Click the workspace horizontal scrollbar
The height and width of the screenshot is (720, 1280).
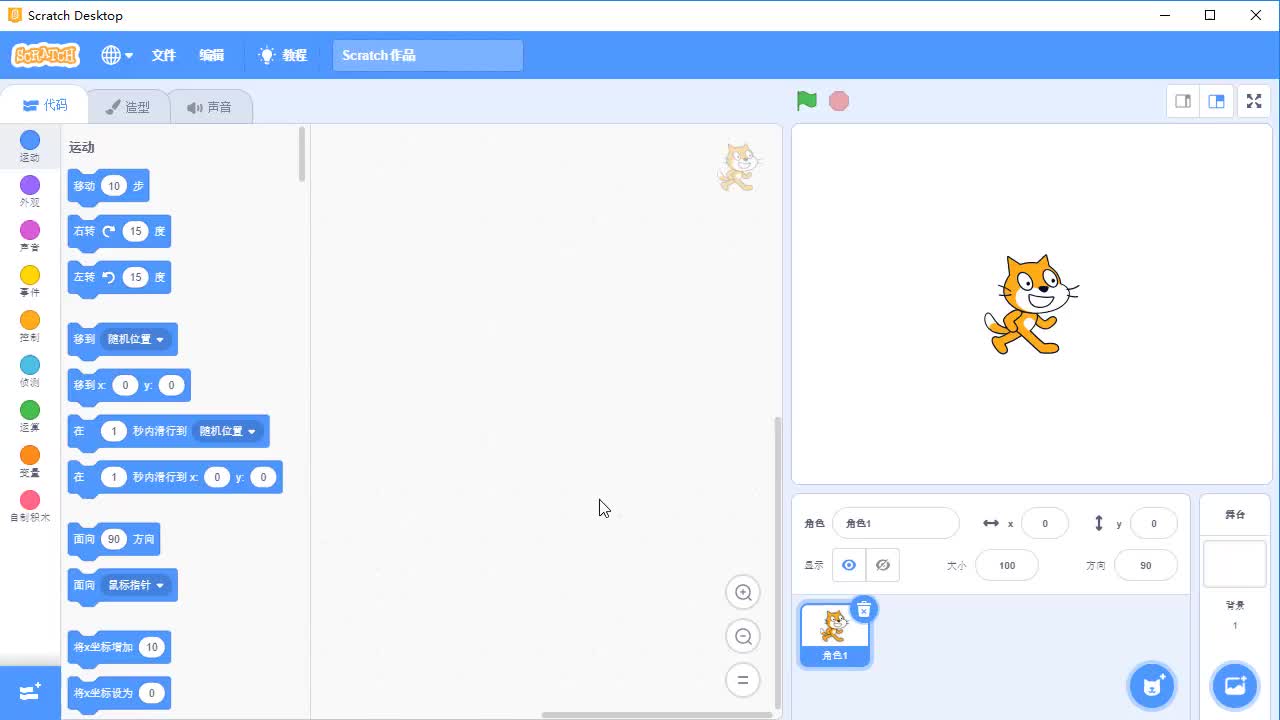[657, 715]
